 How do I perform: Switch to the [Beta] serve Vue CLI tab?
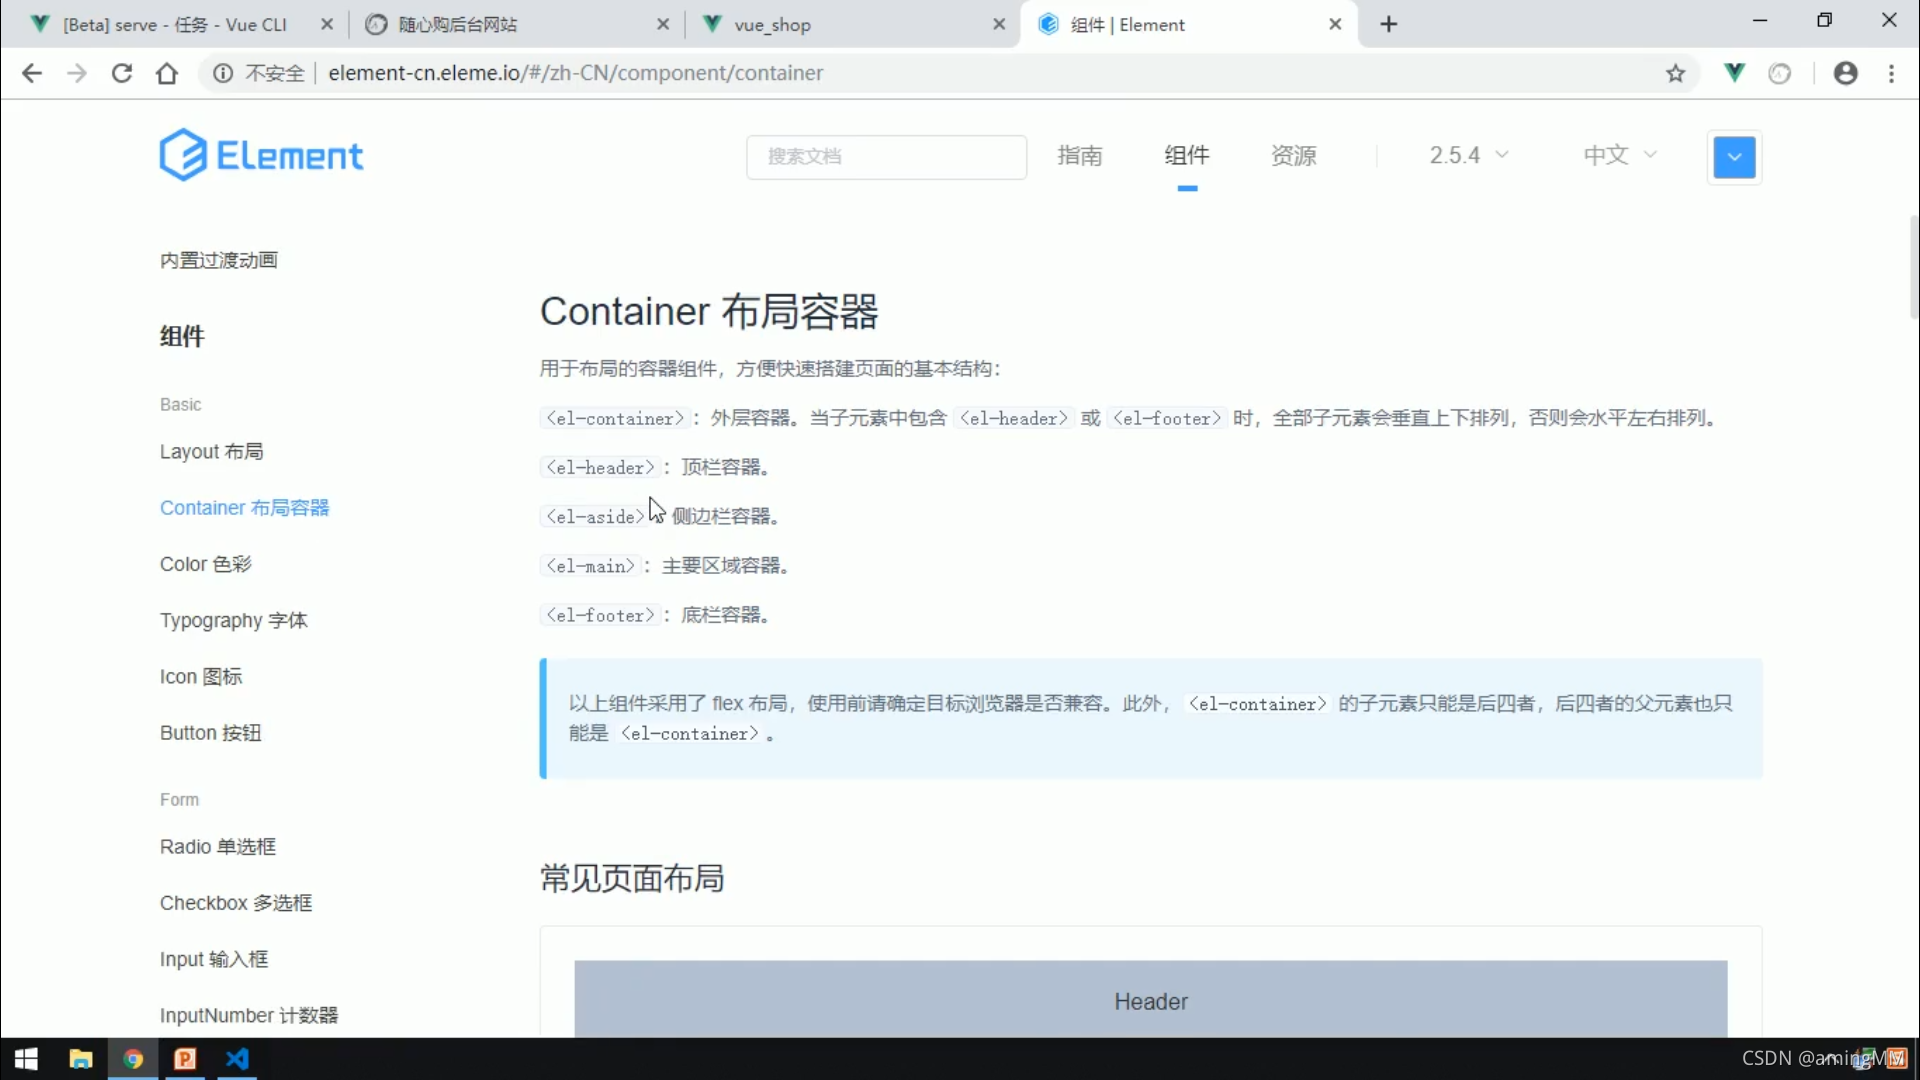click(175, 24)
